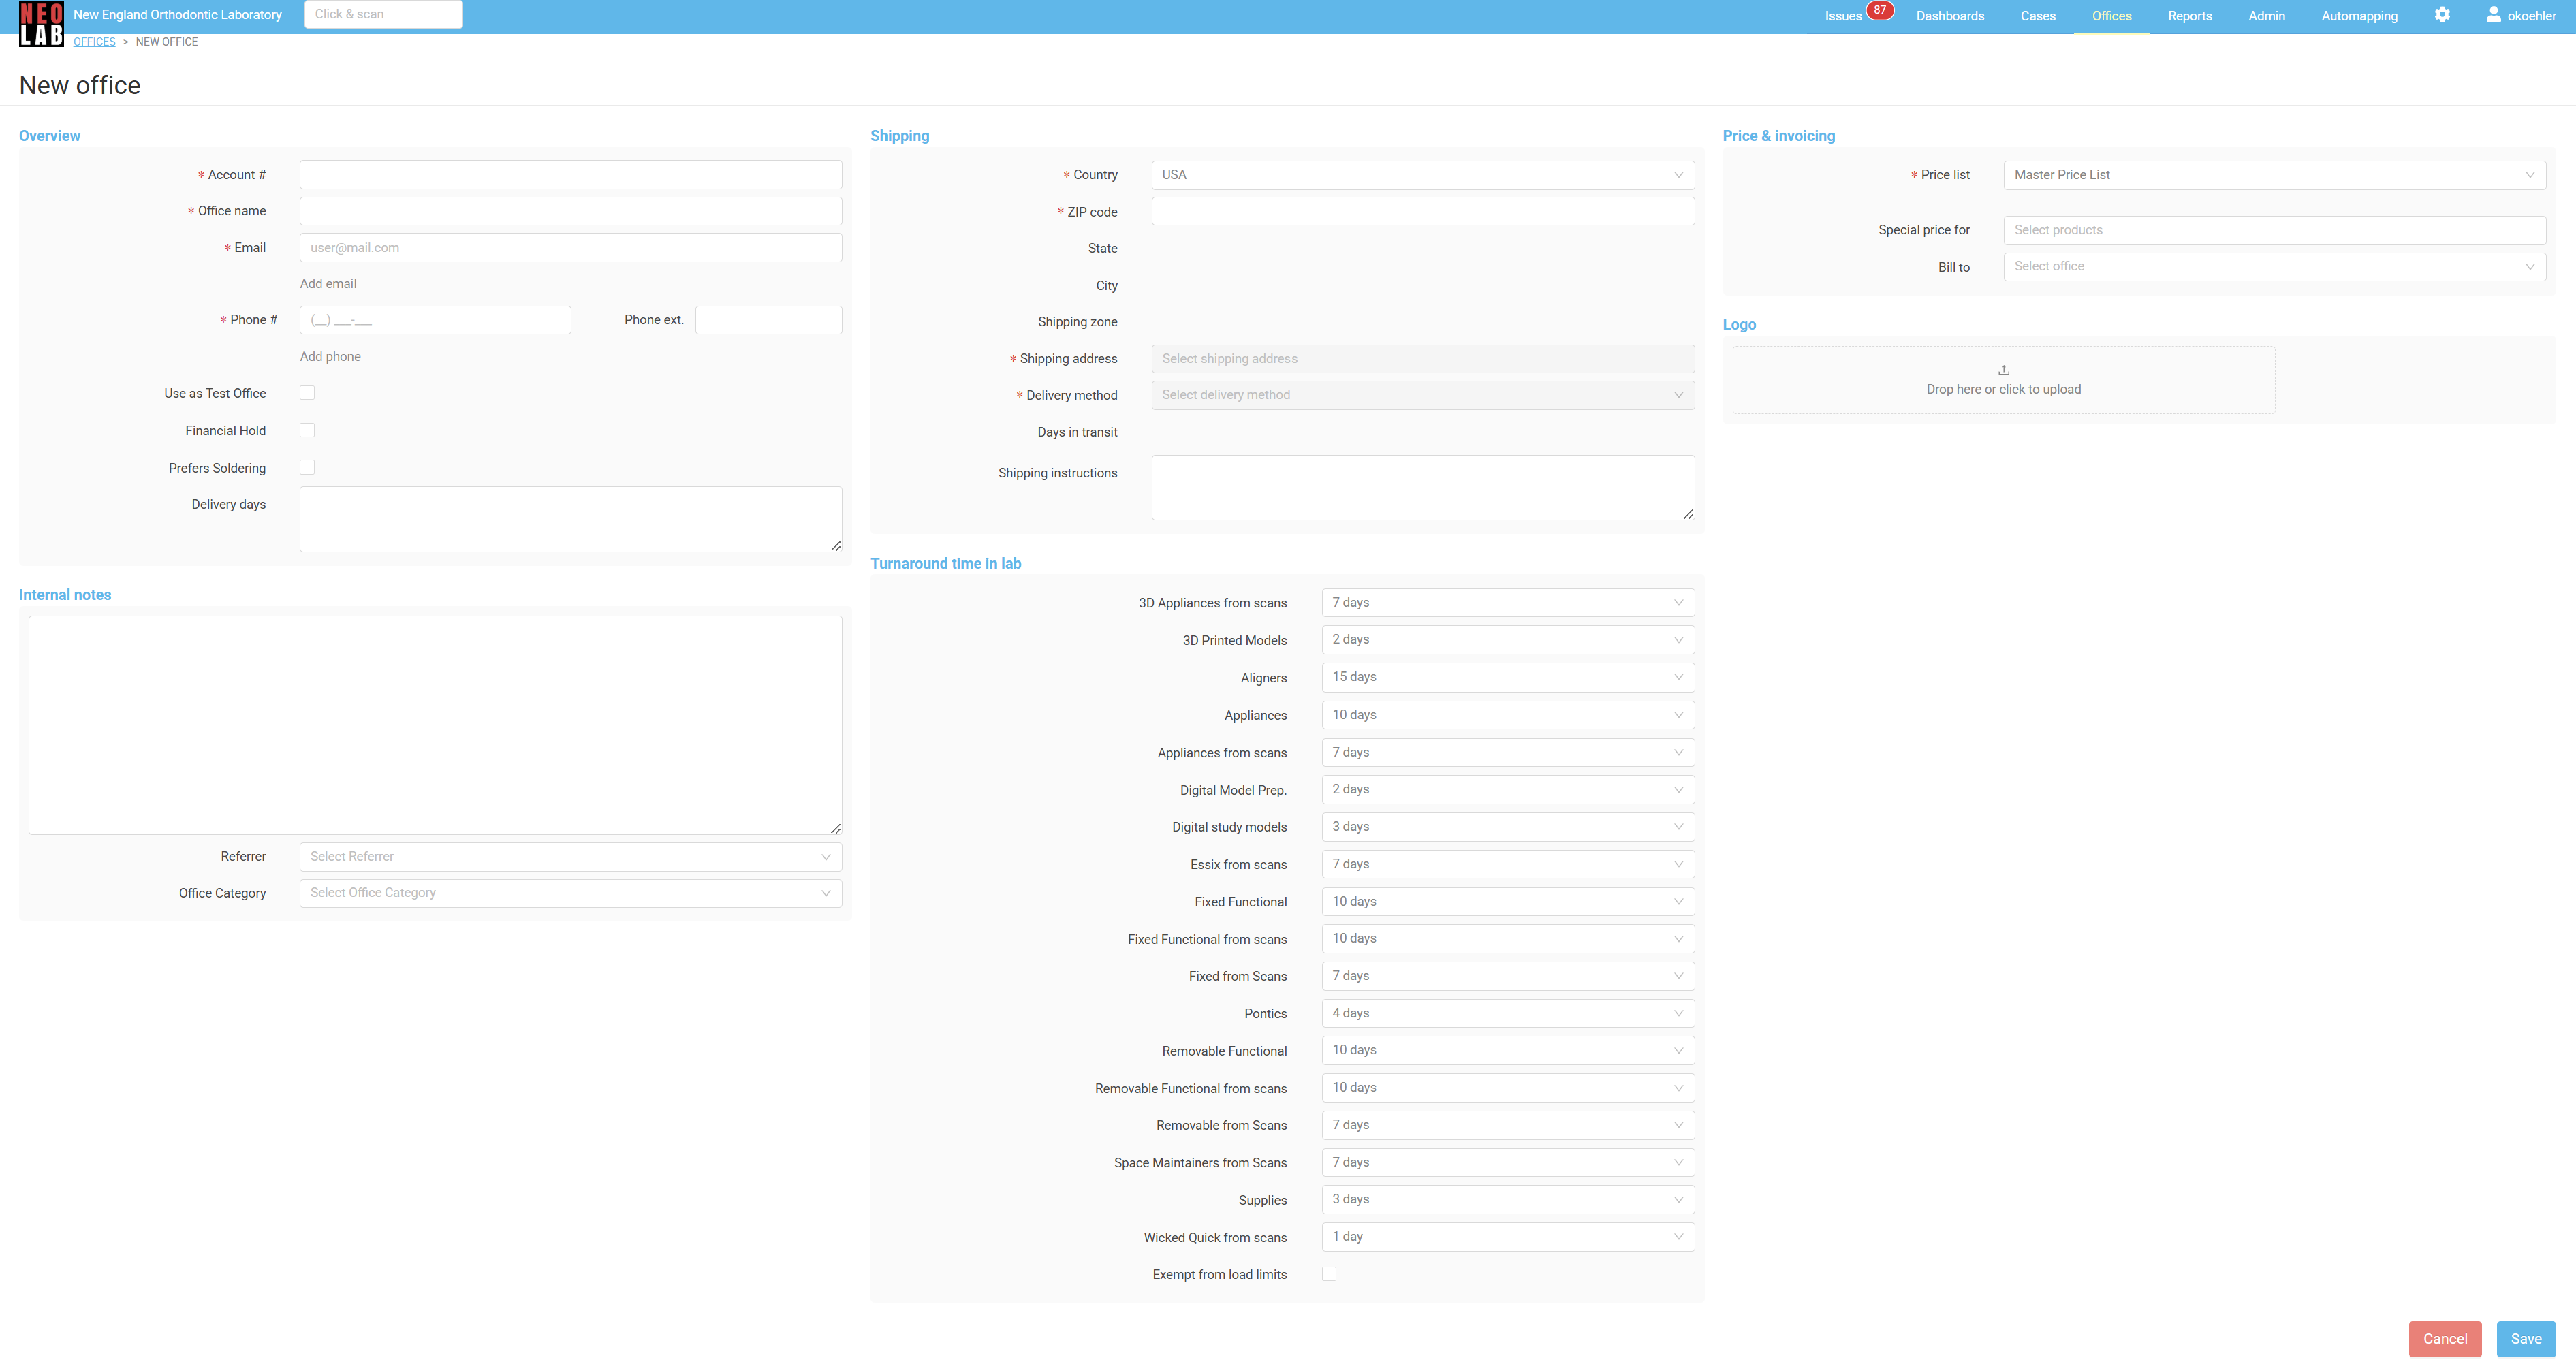Click the Add email link
The height and width of the screenshot is (1362, 2576).
[x=328, y=284]
